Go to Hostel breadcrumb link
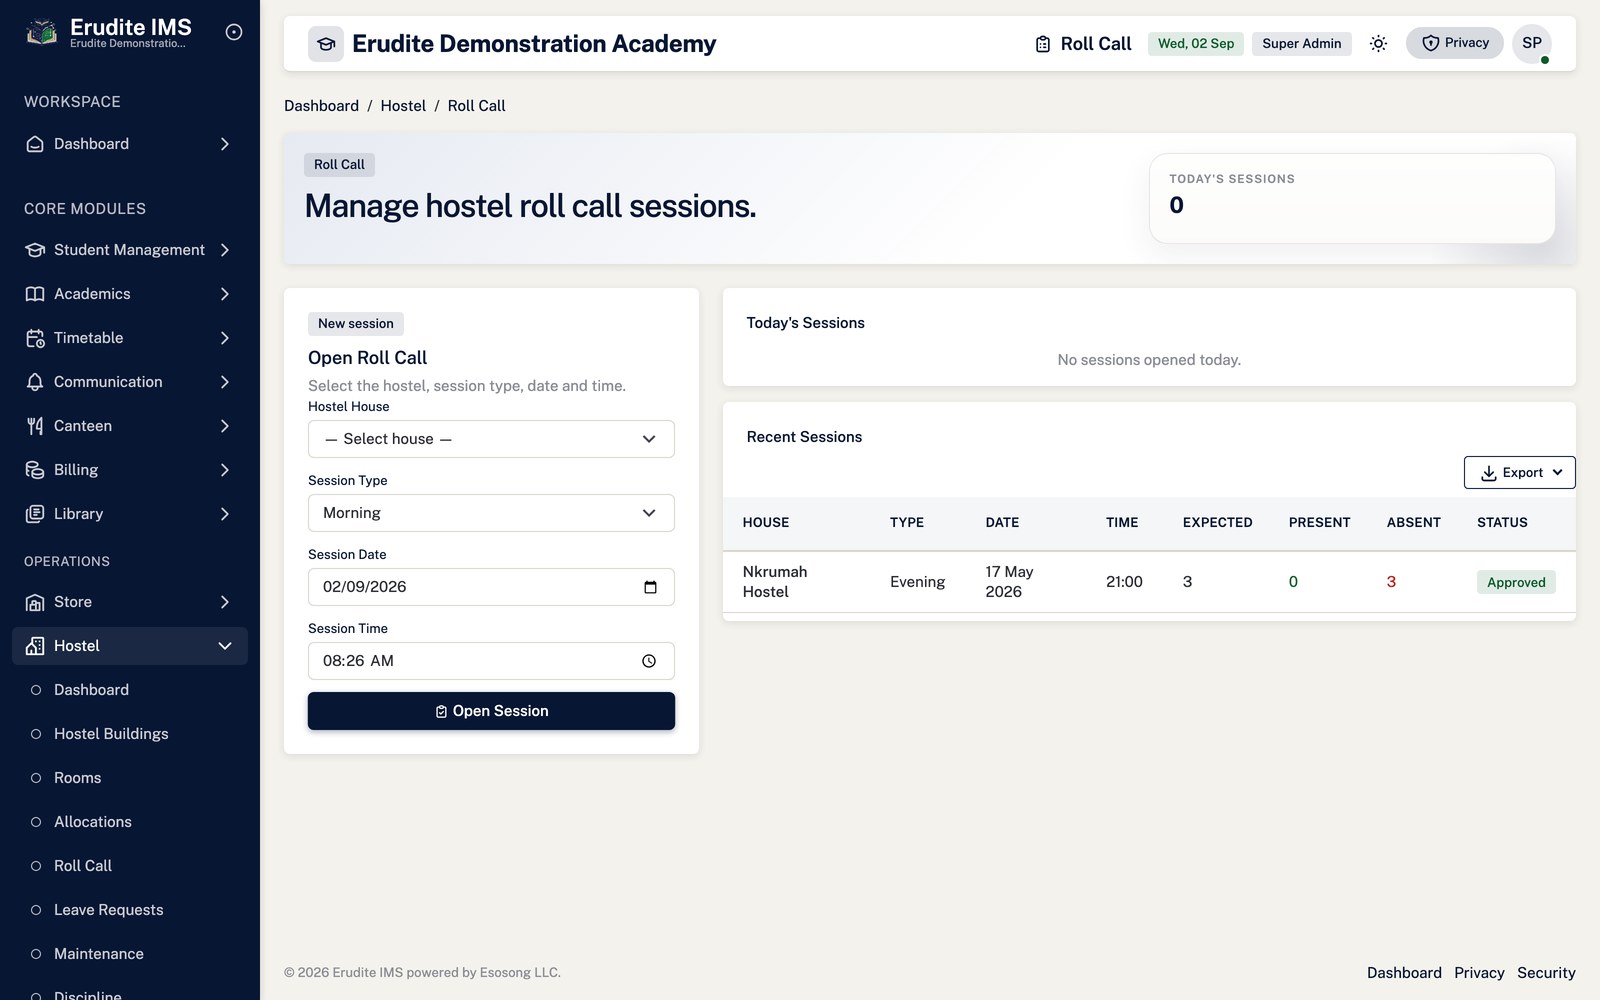 (x=403, y=106)
